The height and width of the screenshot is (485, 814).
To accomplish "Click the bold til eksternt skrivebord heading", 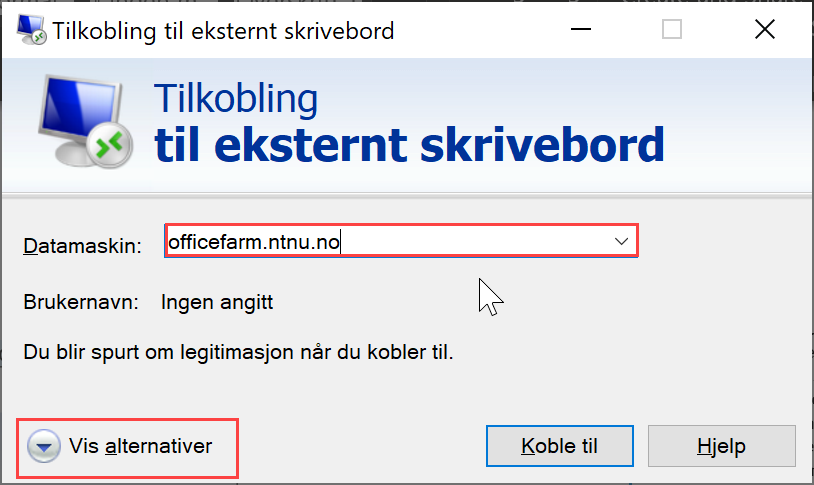I will pos(410,145).
